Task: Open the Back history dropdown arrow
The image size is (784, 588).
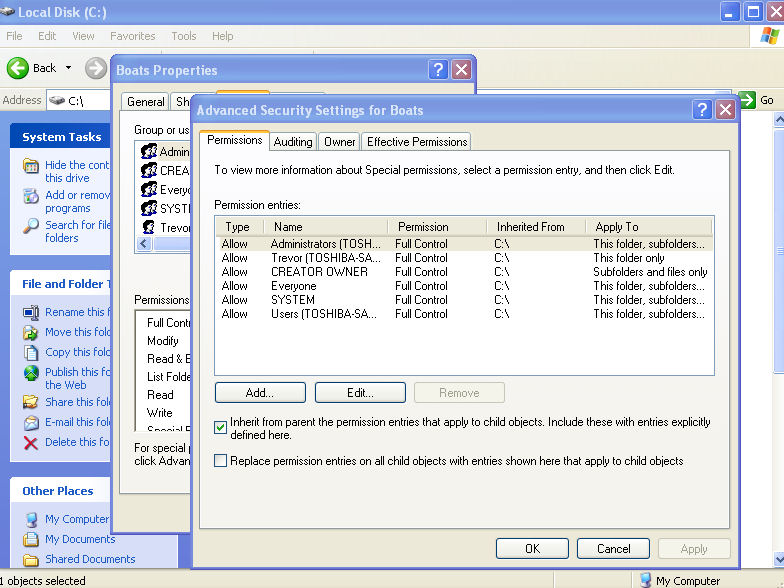Action: pyautogui.click(x=68, y=68)
